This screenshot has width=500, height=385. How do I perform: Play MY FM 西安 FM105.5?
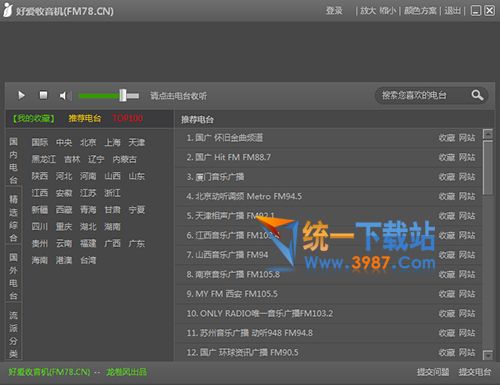[x=232, y=294]
